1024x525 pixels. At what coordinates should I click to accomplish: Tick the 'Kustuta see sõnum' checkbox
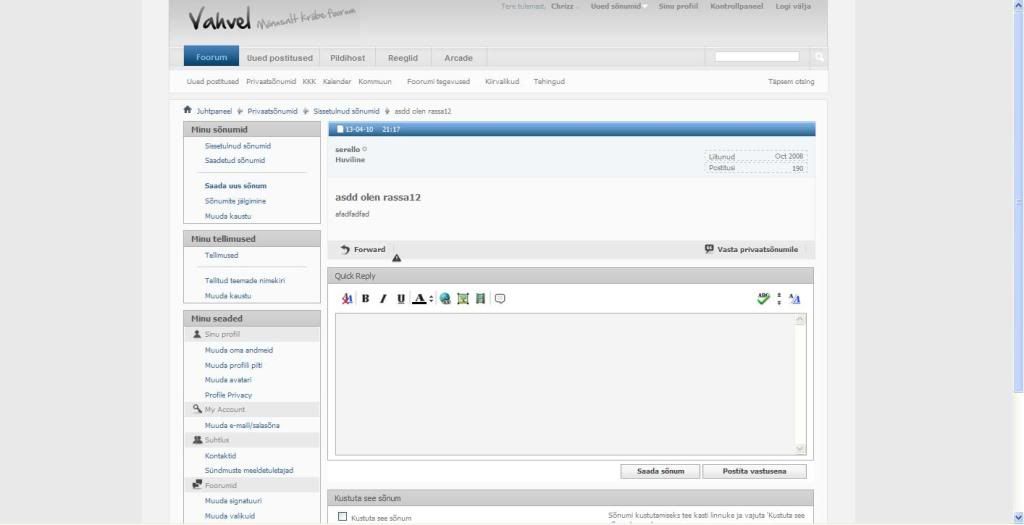[342, 517]
